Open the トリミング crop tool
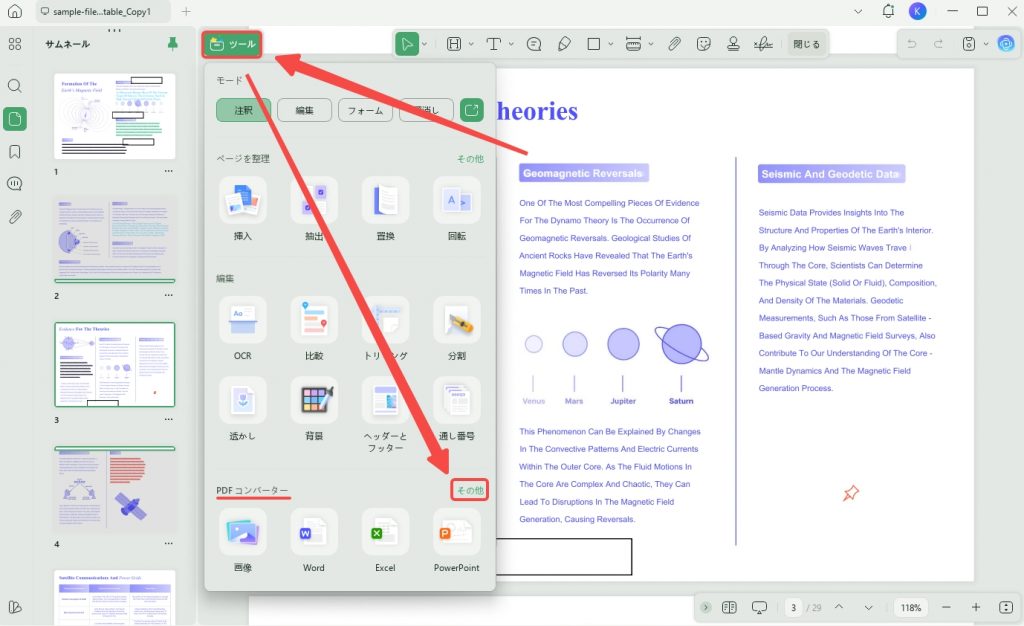Screen dimensions: 1024x626 pyautogui.click(x=385, y=329)
